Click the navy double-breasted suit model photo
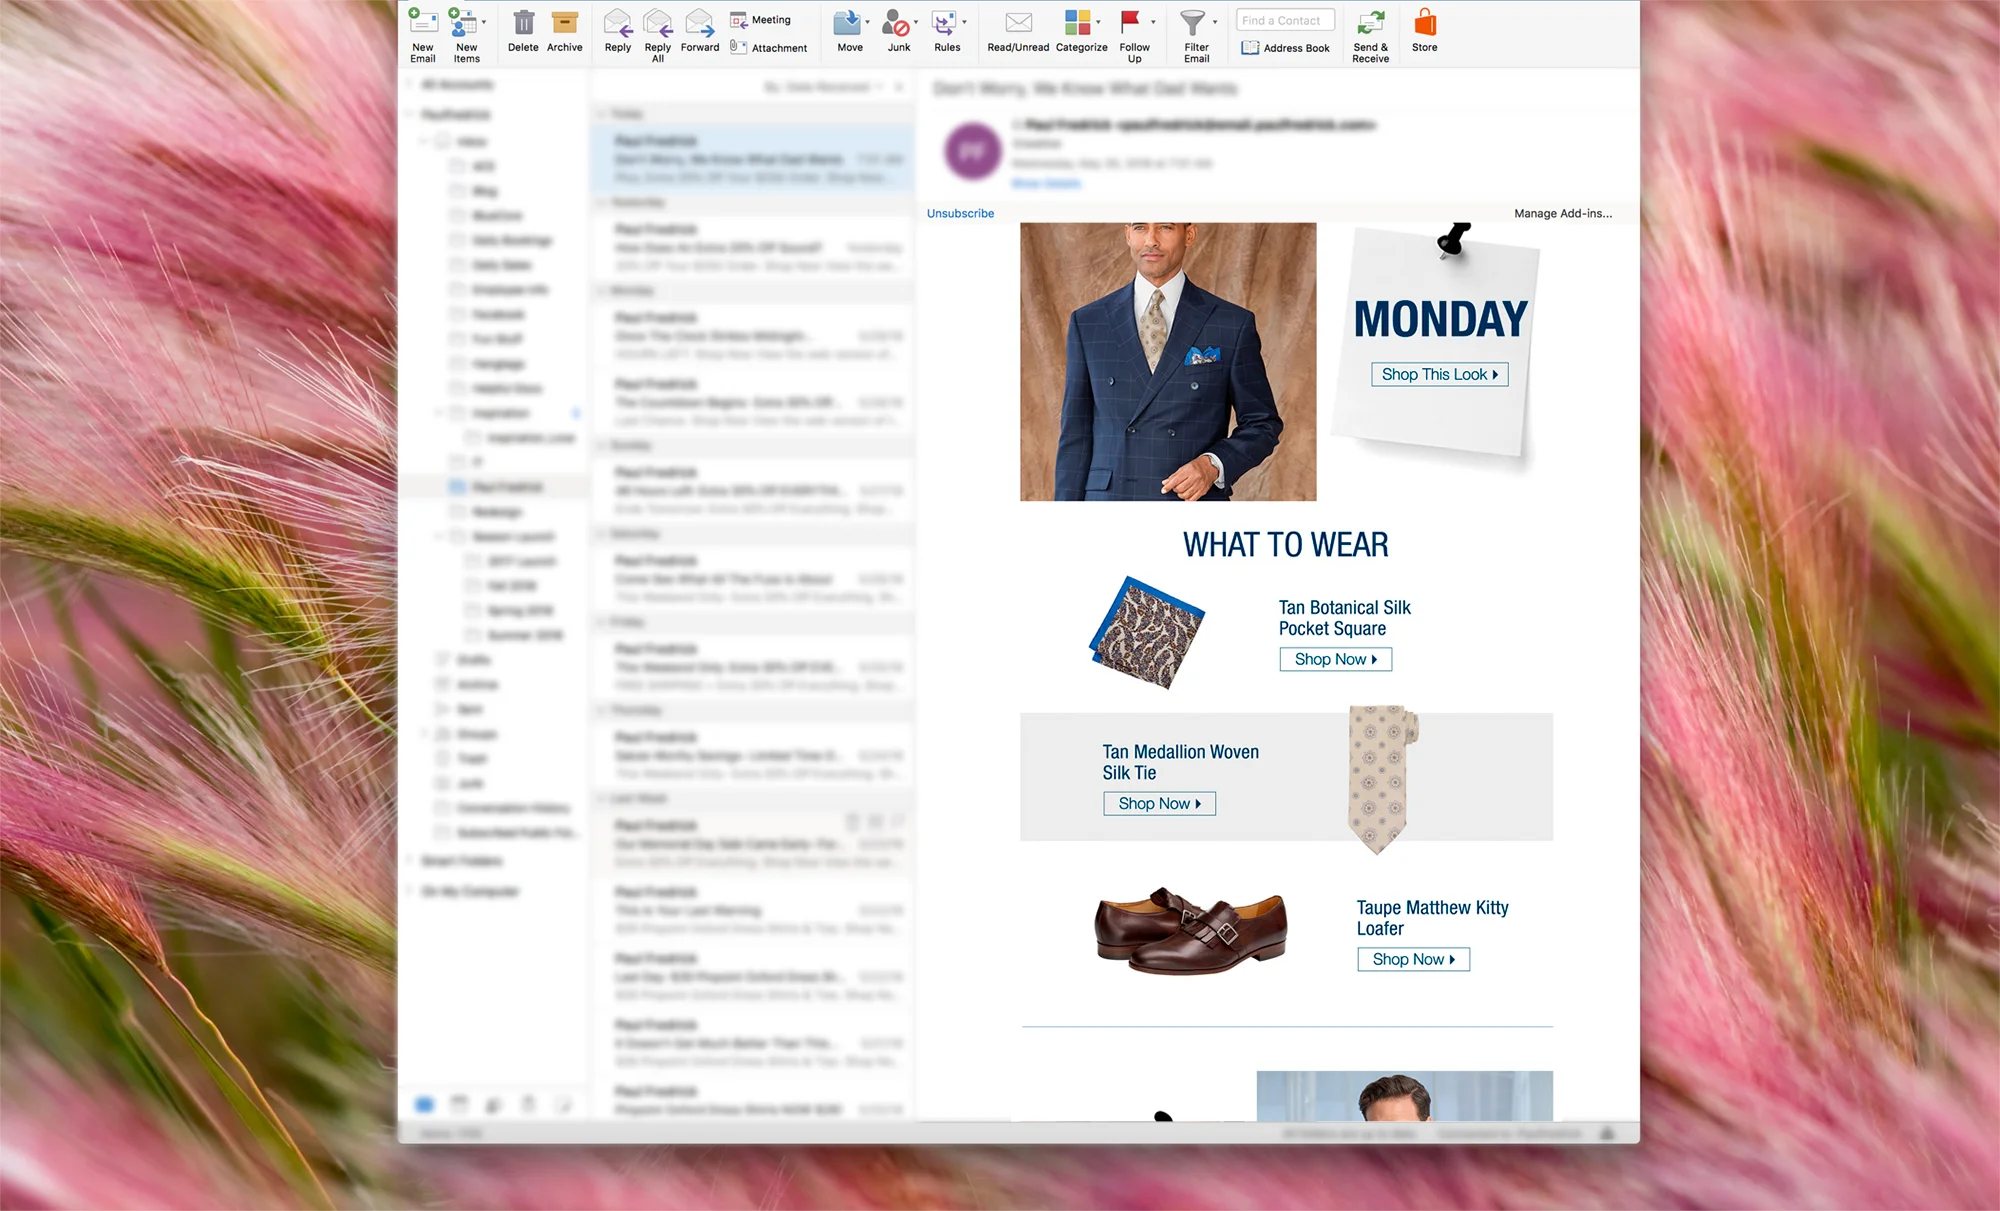The width and height of the screenshot is (2000, 1211). pos(1168,361)
